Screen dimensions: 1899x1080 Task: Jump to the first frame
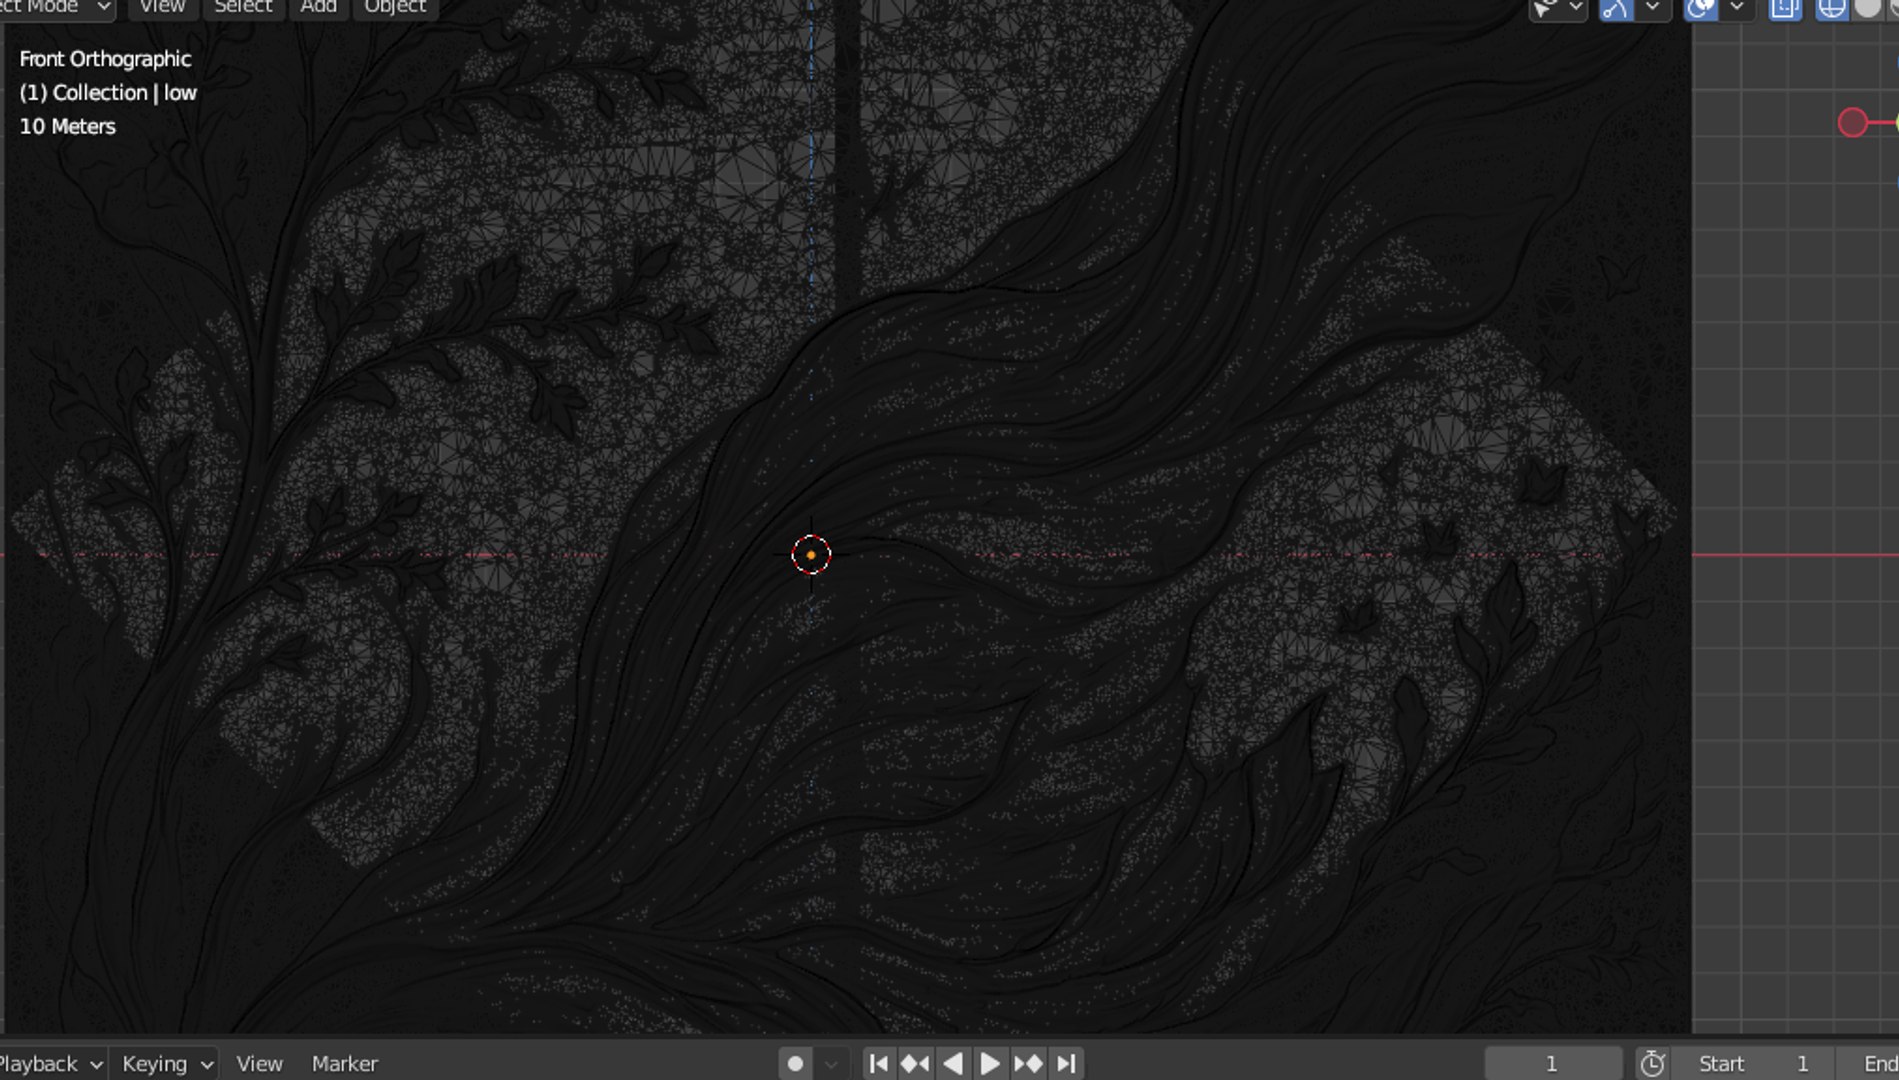(878, 1063)
